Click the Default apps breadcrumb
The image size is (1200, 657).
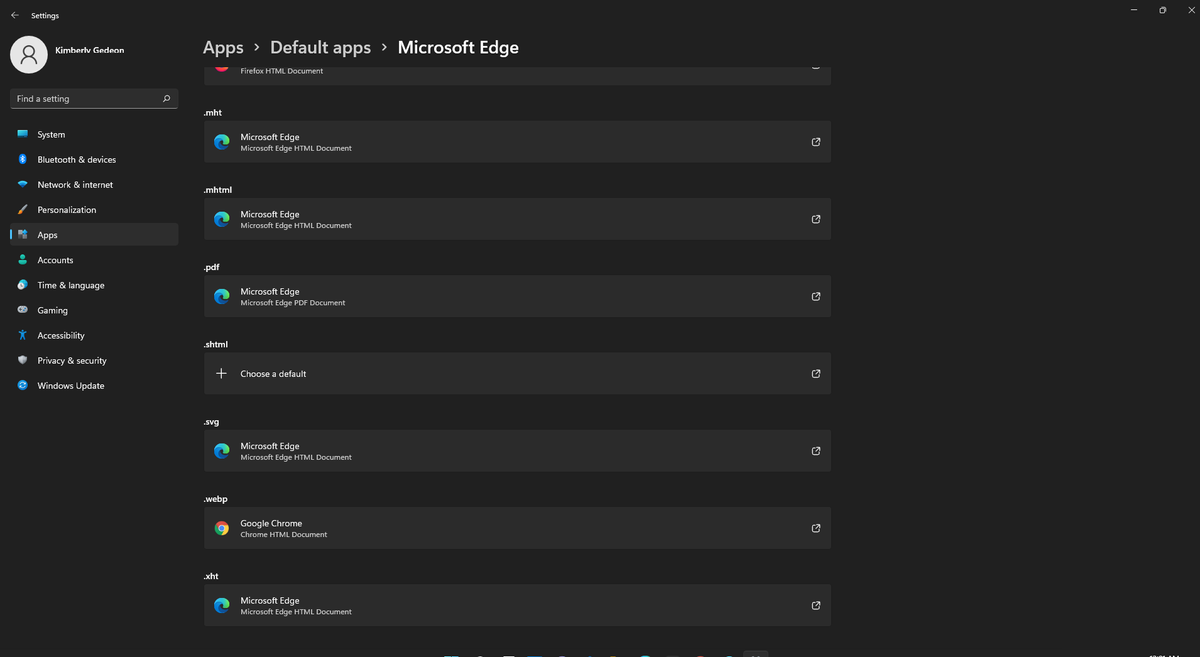[x=320, y=48]
